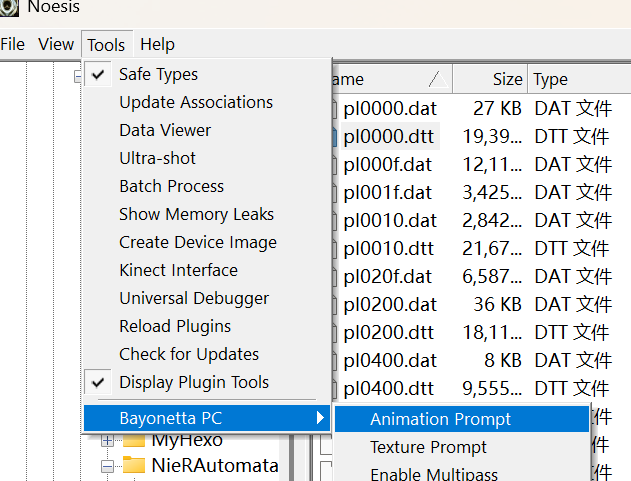
Task: Sort file list by Size column
Action: click(506, 79)
